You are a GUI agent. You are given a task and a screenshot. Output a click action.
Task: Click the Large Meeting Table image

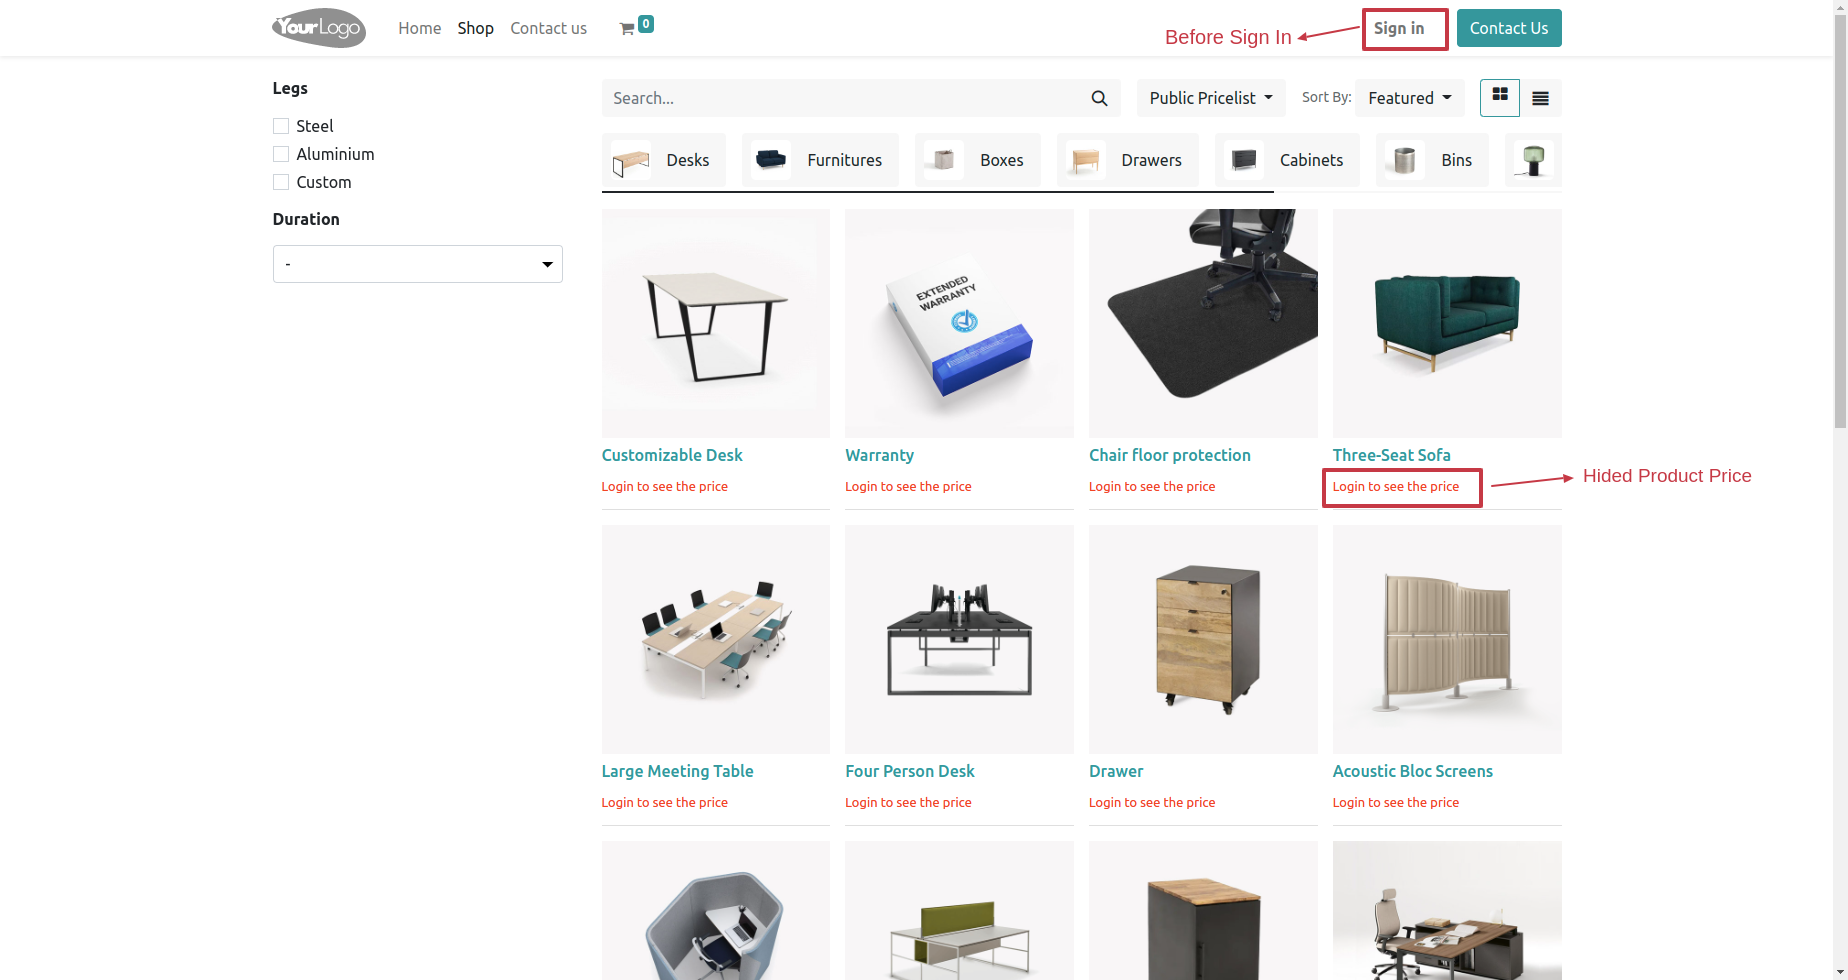pos(716,639)
